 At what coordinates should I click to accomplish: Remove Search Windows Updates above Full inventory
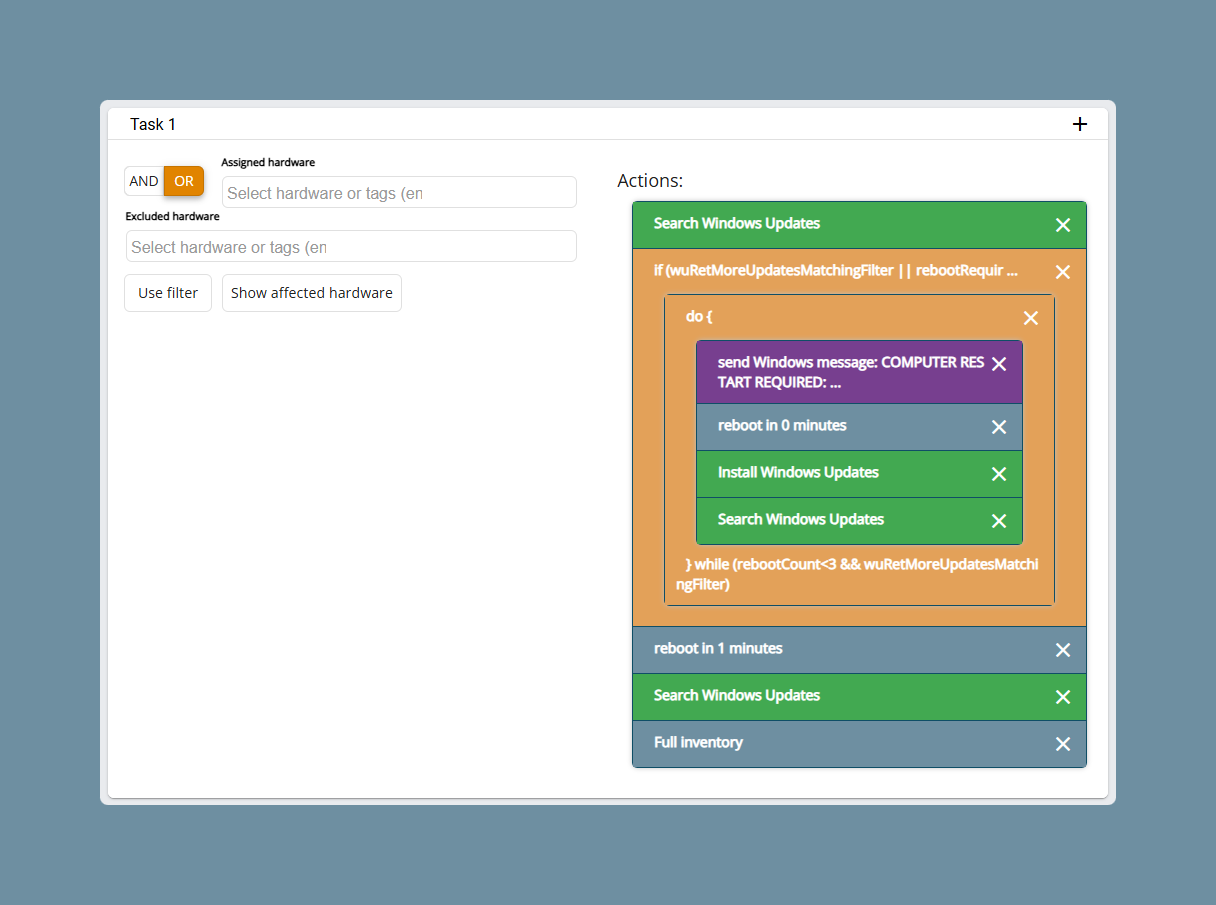pyautogui.click(x=1063, y=697)
